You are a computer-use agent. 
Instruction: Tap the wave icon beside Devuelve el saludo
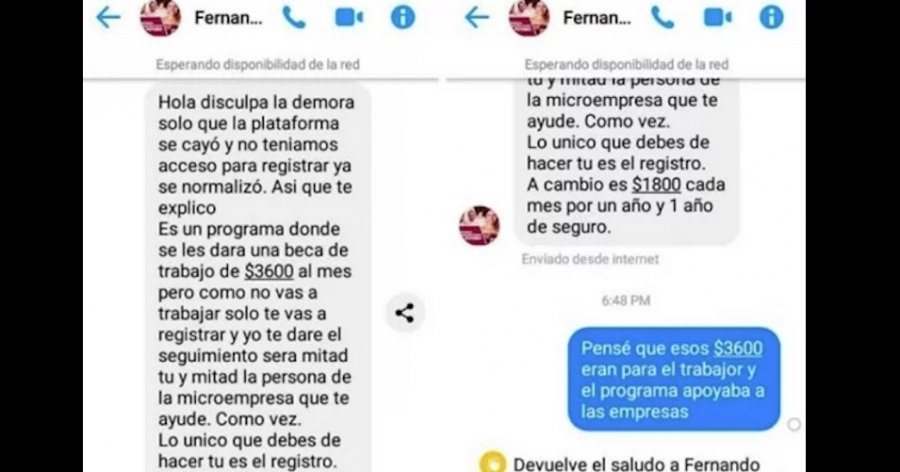(x=492, y=463)
